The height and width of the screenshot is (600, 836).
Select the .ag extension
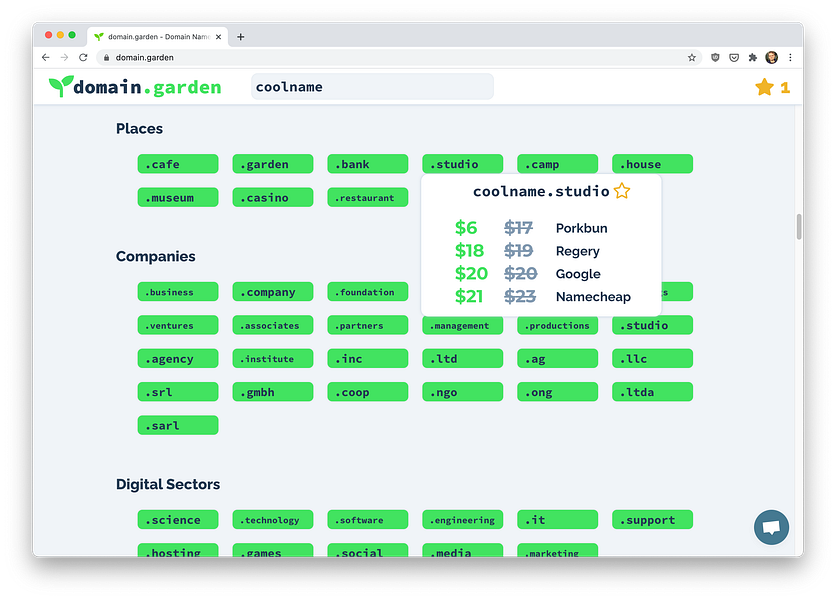pyautogui.click(x=558, y=358)
